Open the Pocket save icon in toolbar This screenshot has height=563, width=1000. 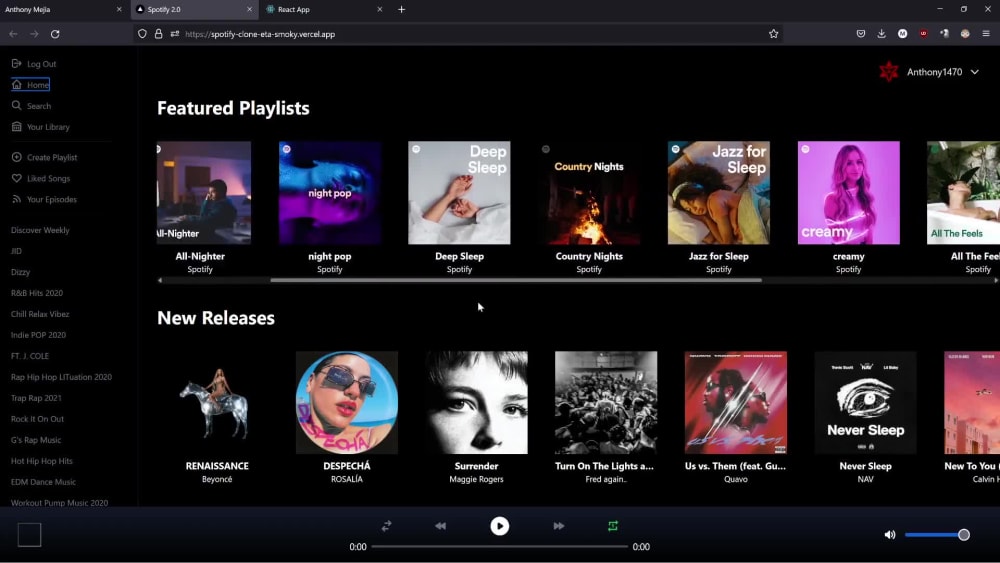(860, 34)
